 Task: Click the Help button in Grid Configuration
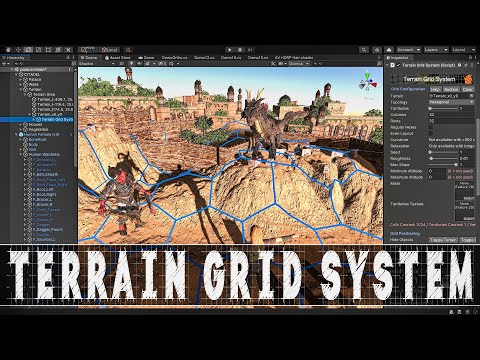tap(435, 89)
